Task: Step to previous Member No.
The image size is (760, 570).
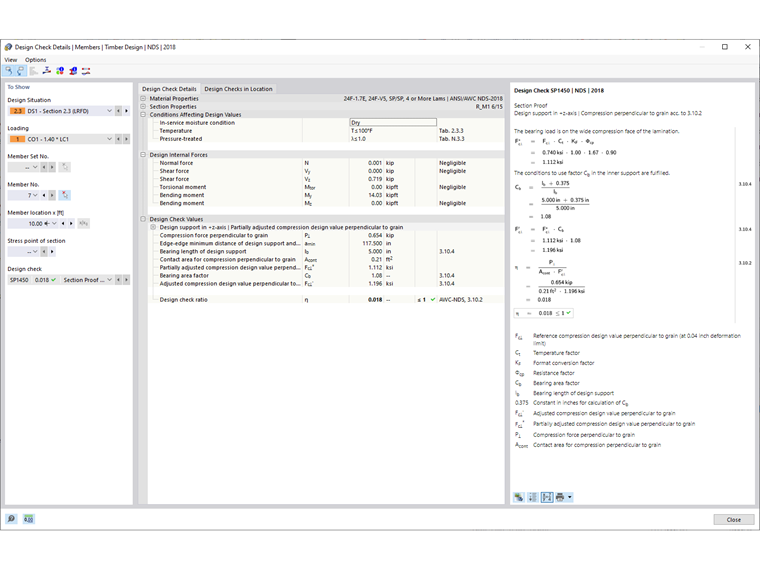Action: click(x=44, y=195)
